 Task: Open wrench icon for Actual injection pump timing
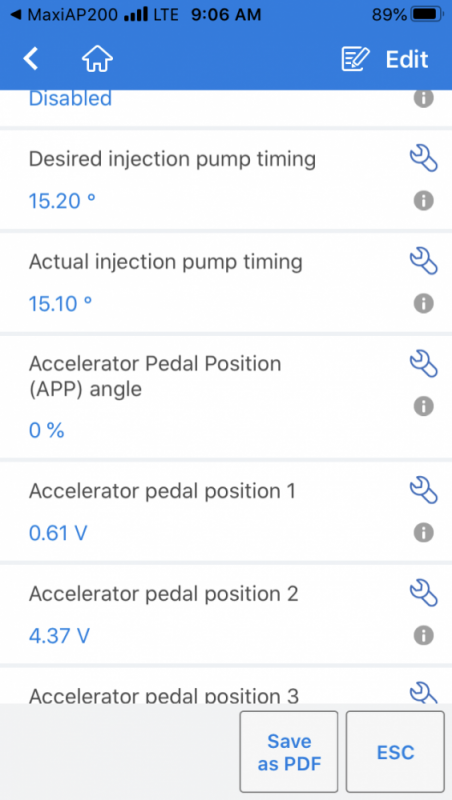(423, 261)
